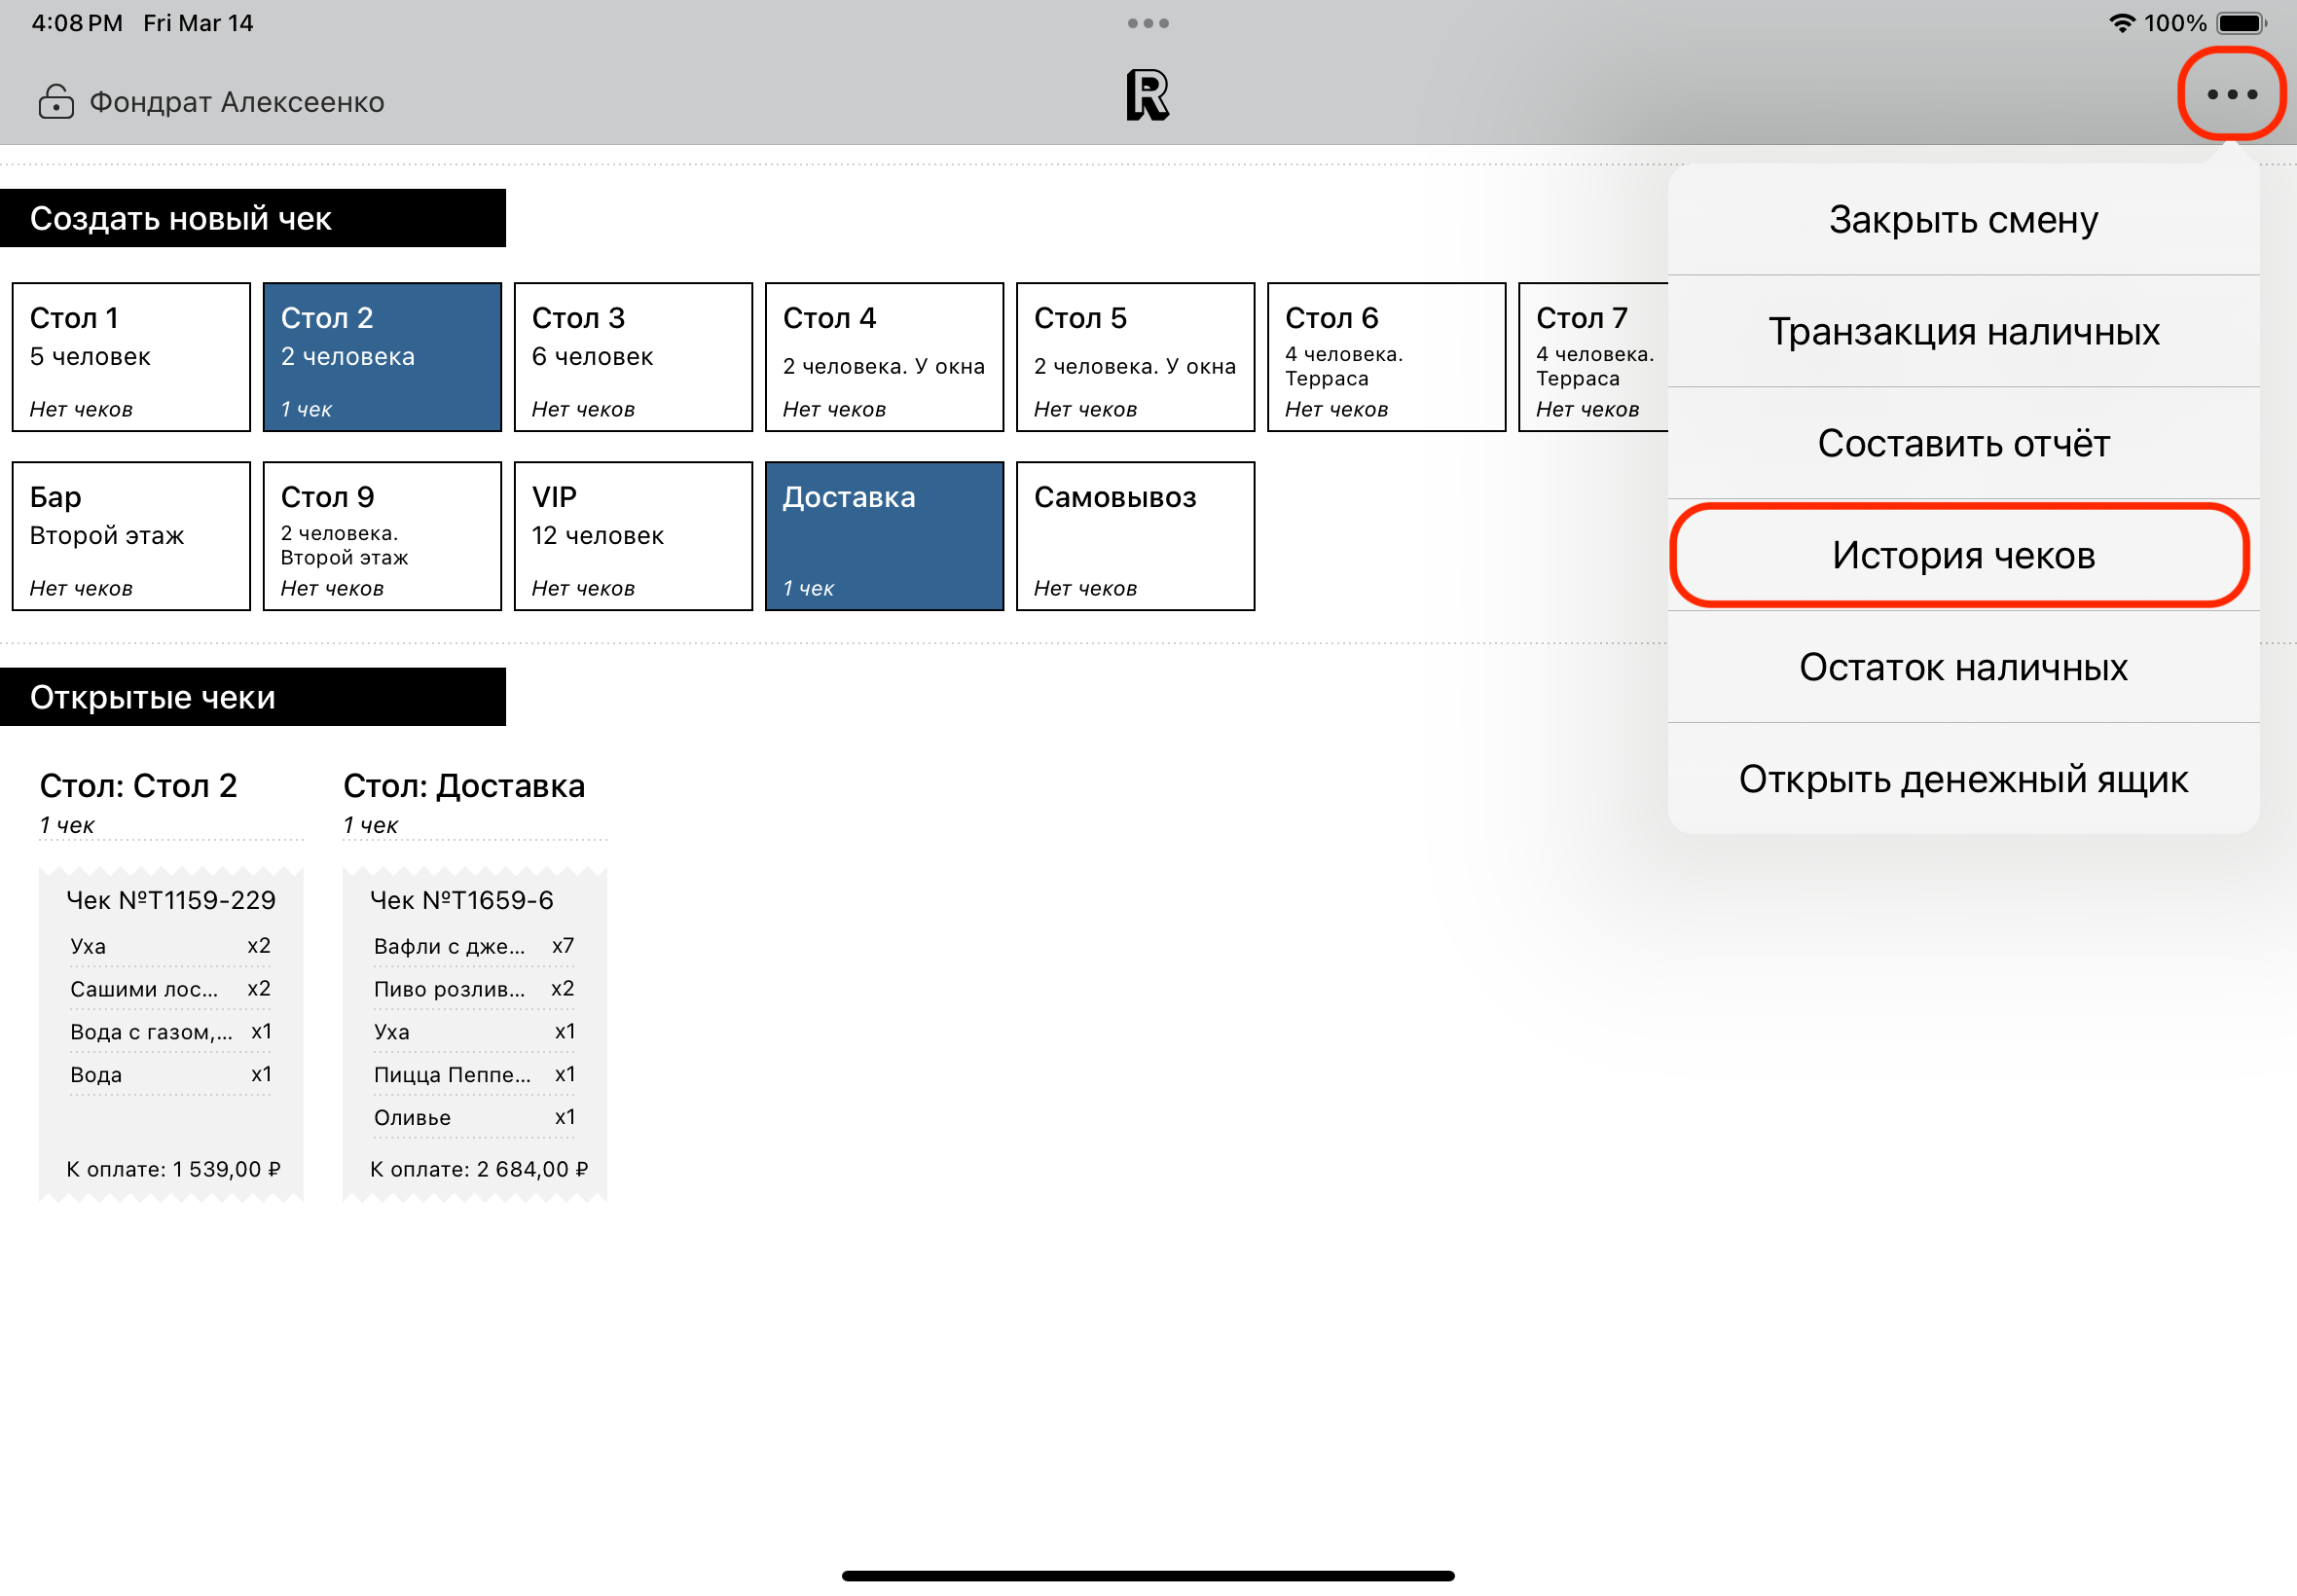Viewport: 2297px width, 1596px height.
Task: Choose the VIP 12 человек tile
Action: click(x=633, y=536)
